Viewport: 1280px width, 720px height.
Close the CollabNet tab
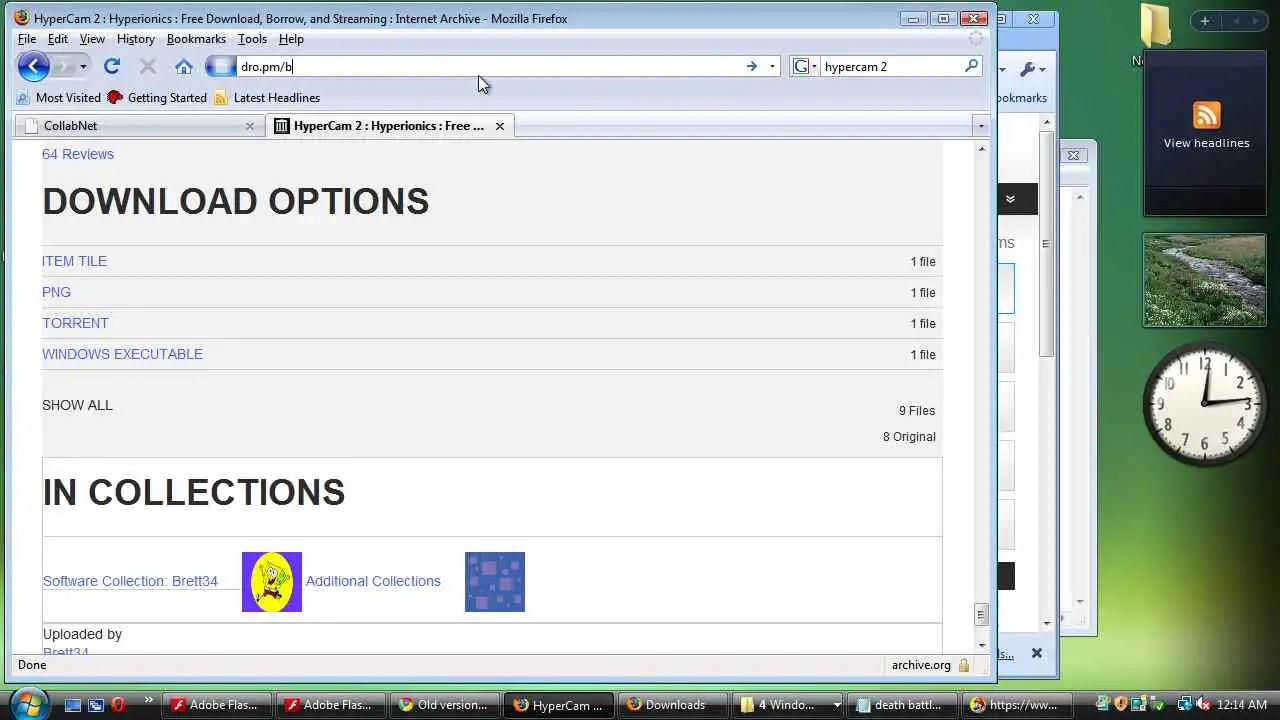pyautogui.click(x=250, y=126)
